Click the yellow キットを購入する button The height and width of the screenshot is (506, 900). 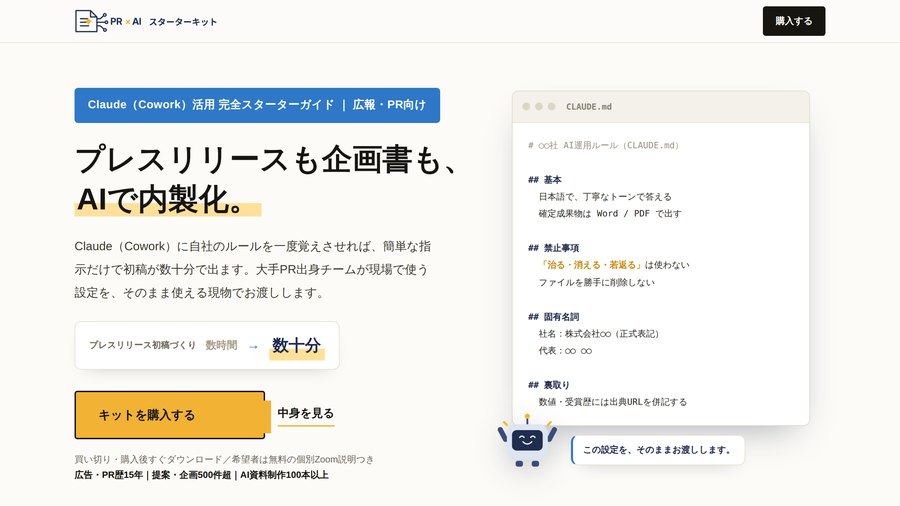pyautogui.click(x=170, y=415)
